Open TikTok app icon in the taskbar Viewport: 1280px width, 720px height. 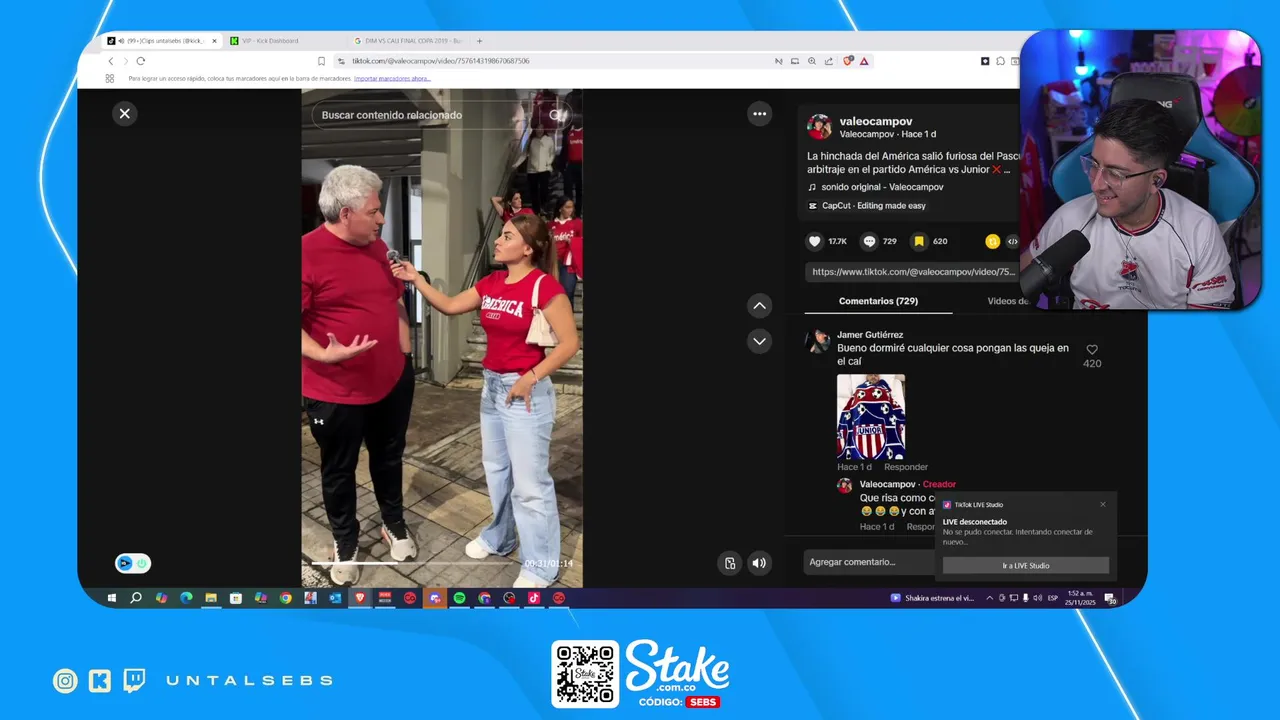[534, 598]
